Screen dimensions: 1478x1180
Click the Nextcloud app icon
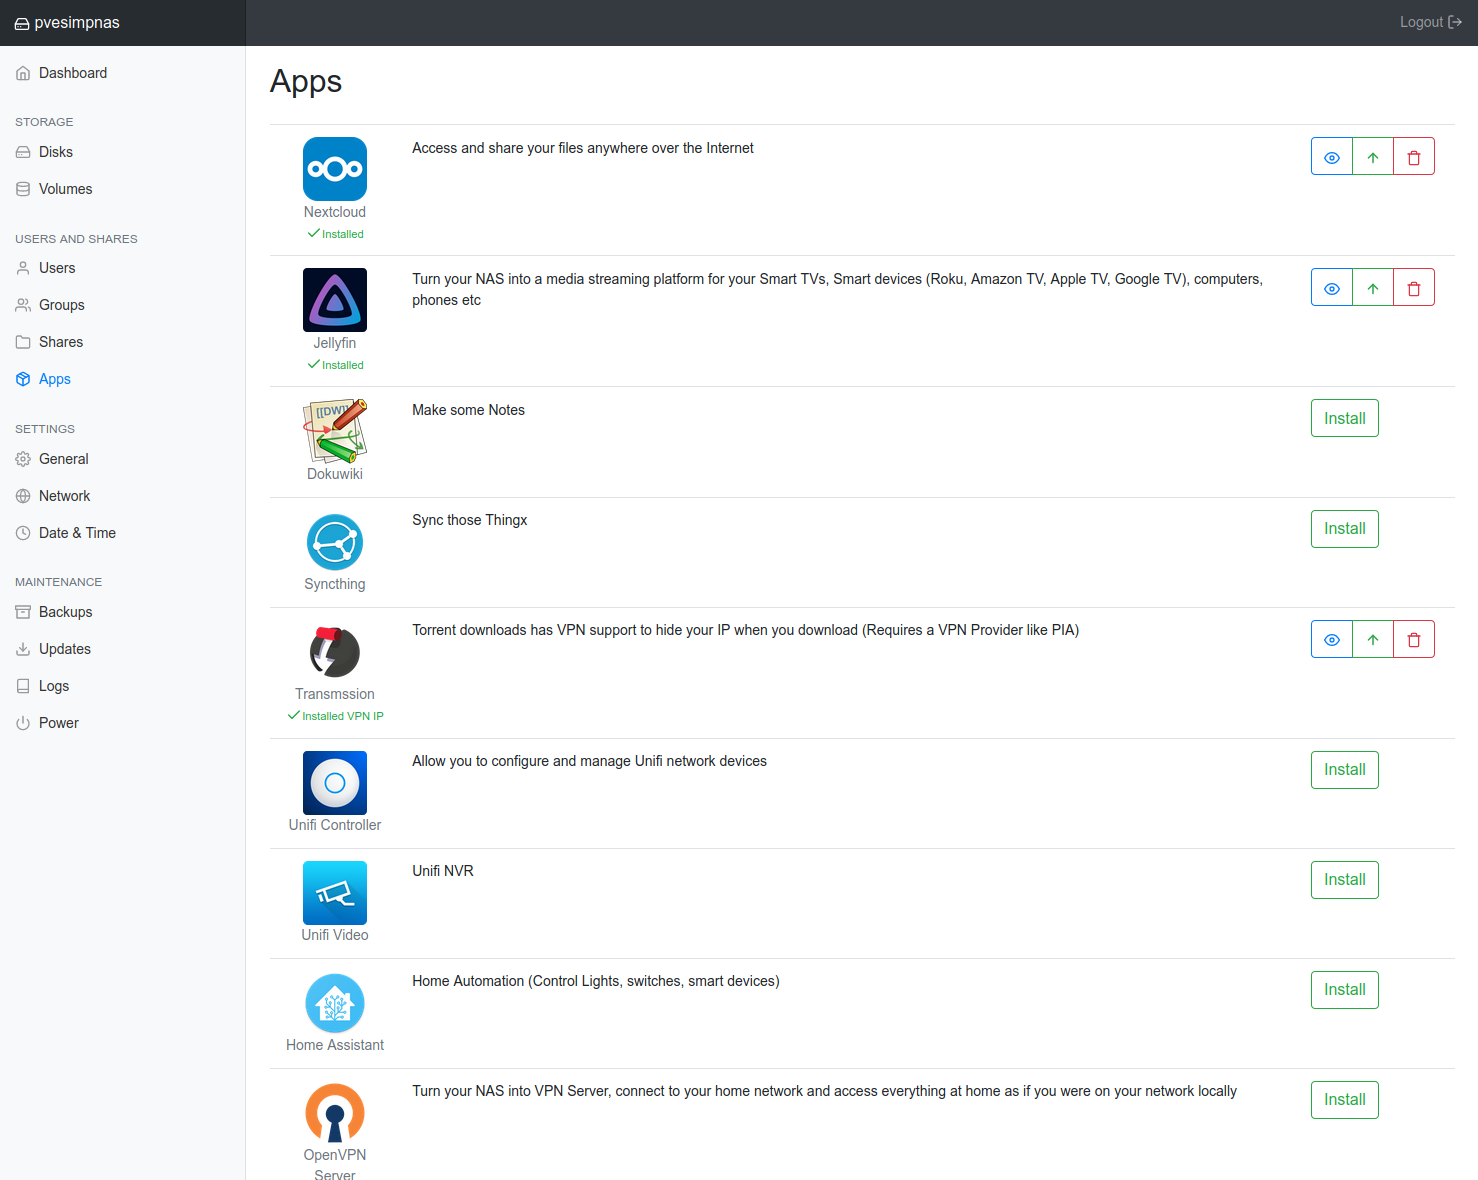(334, 169)
